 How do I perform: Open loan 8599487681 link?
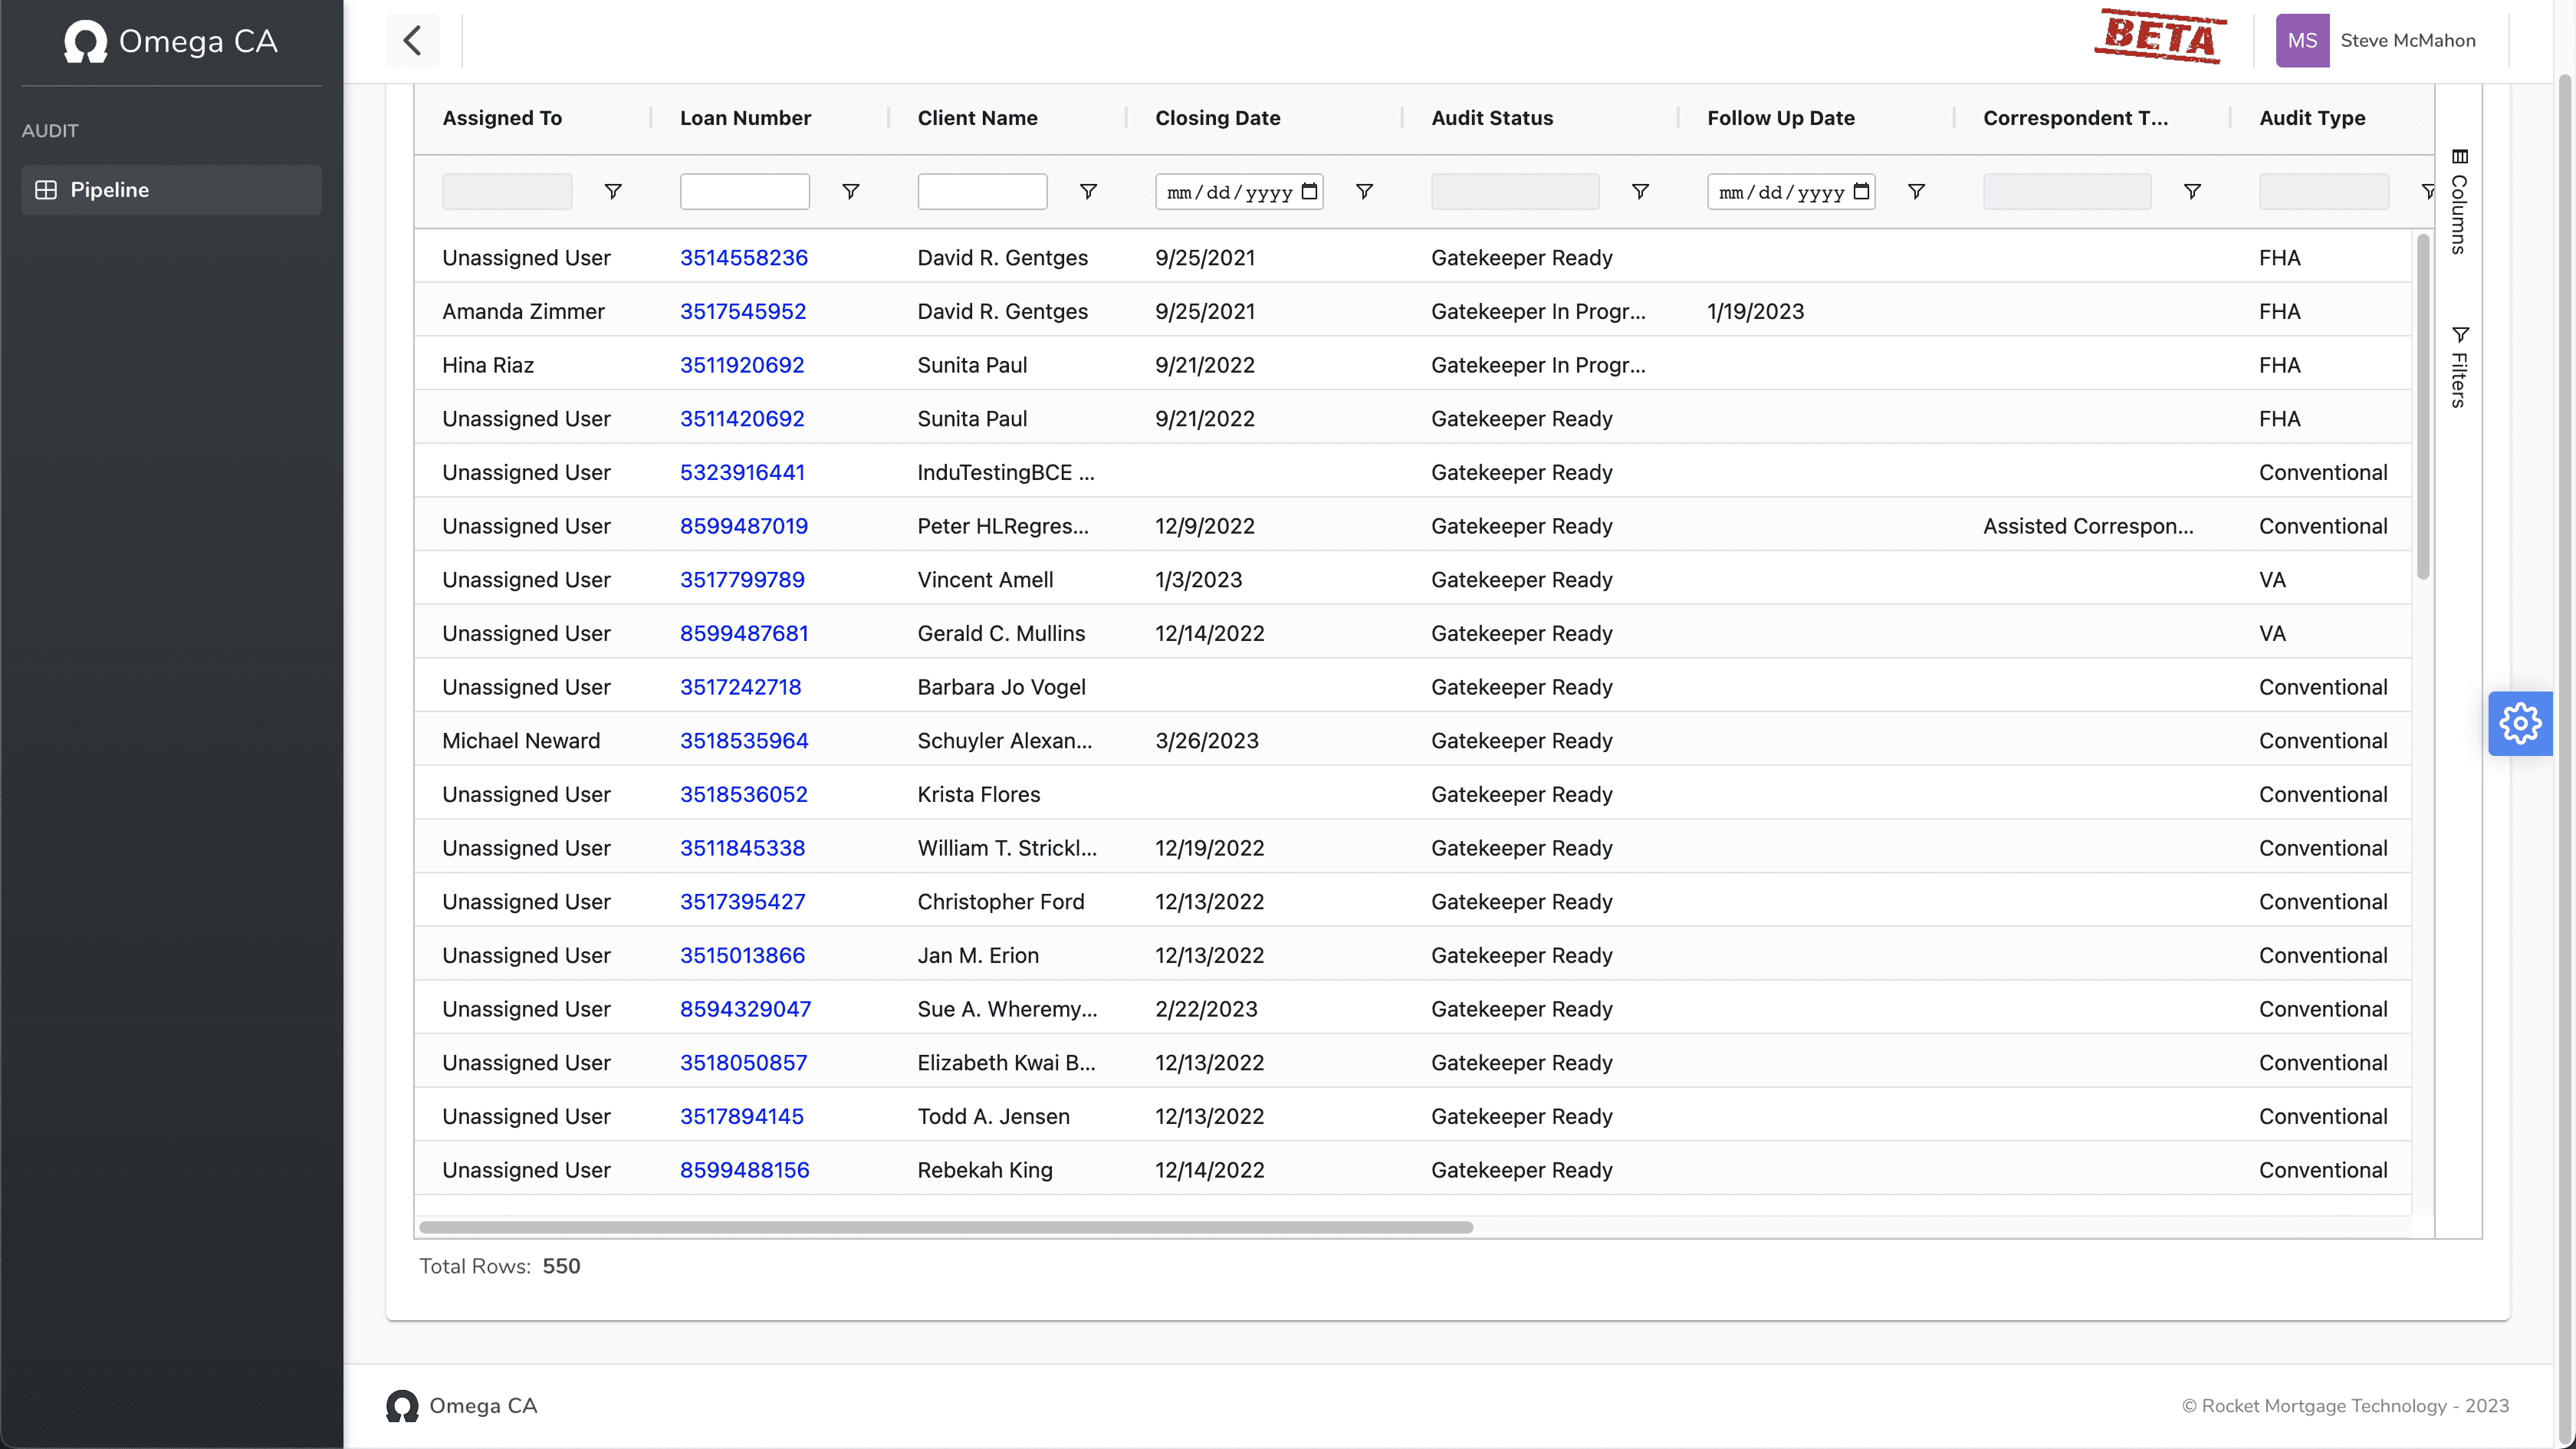(743, 633)
